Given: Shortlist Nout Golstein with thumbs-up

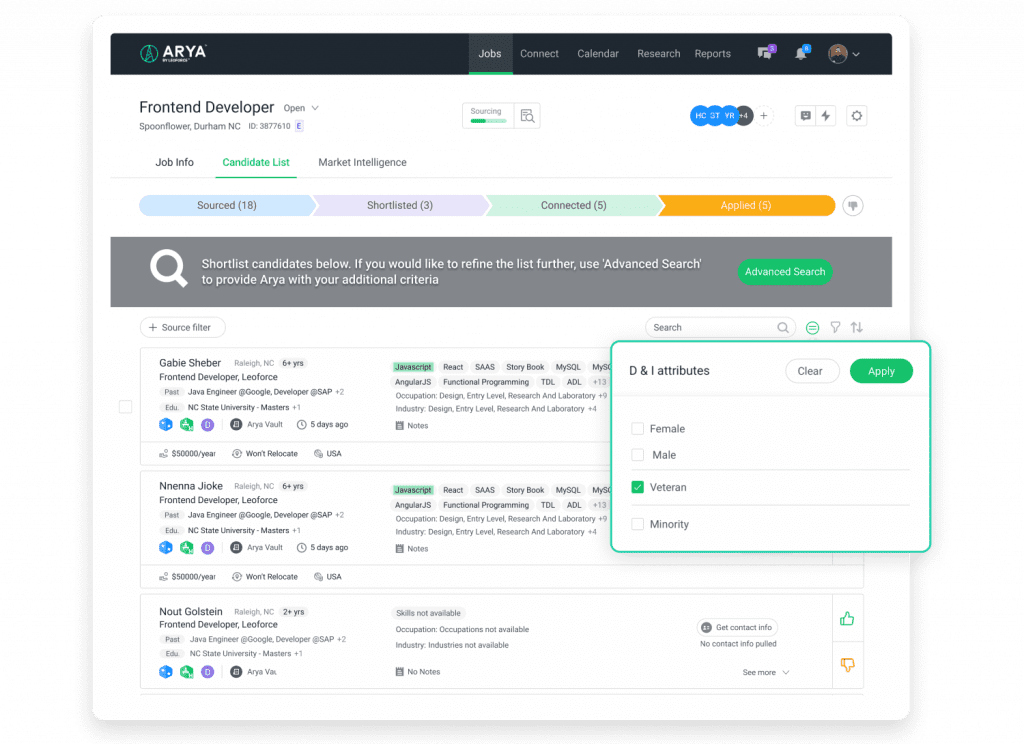Looking at the screenshot, I should coord(847,619).
